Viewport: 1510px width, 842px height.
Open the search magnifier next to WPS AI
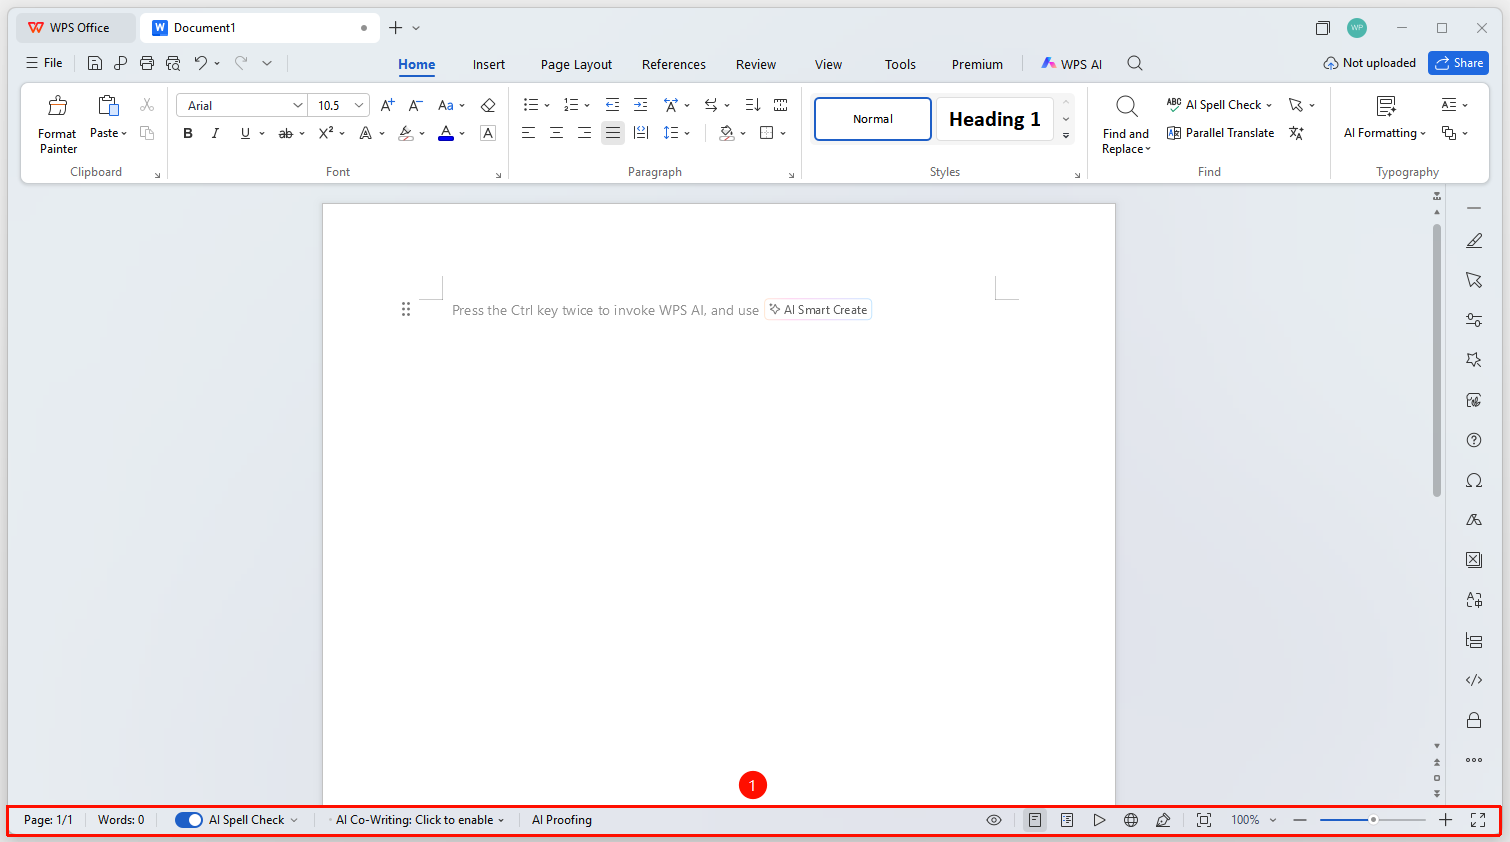tap(1135, 63)
